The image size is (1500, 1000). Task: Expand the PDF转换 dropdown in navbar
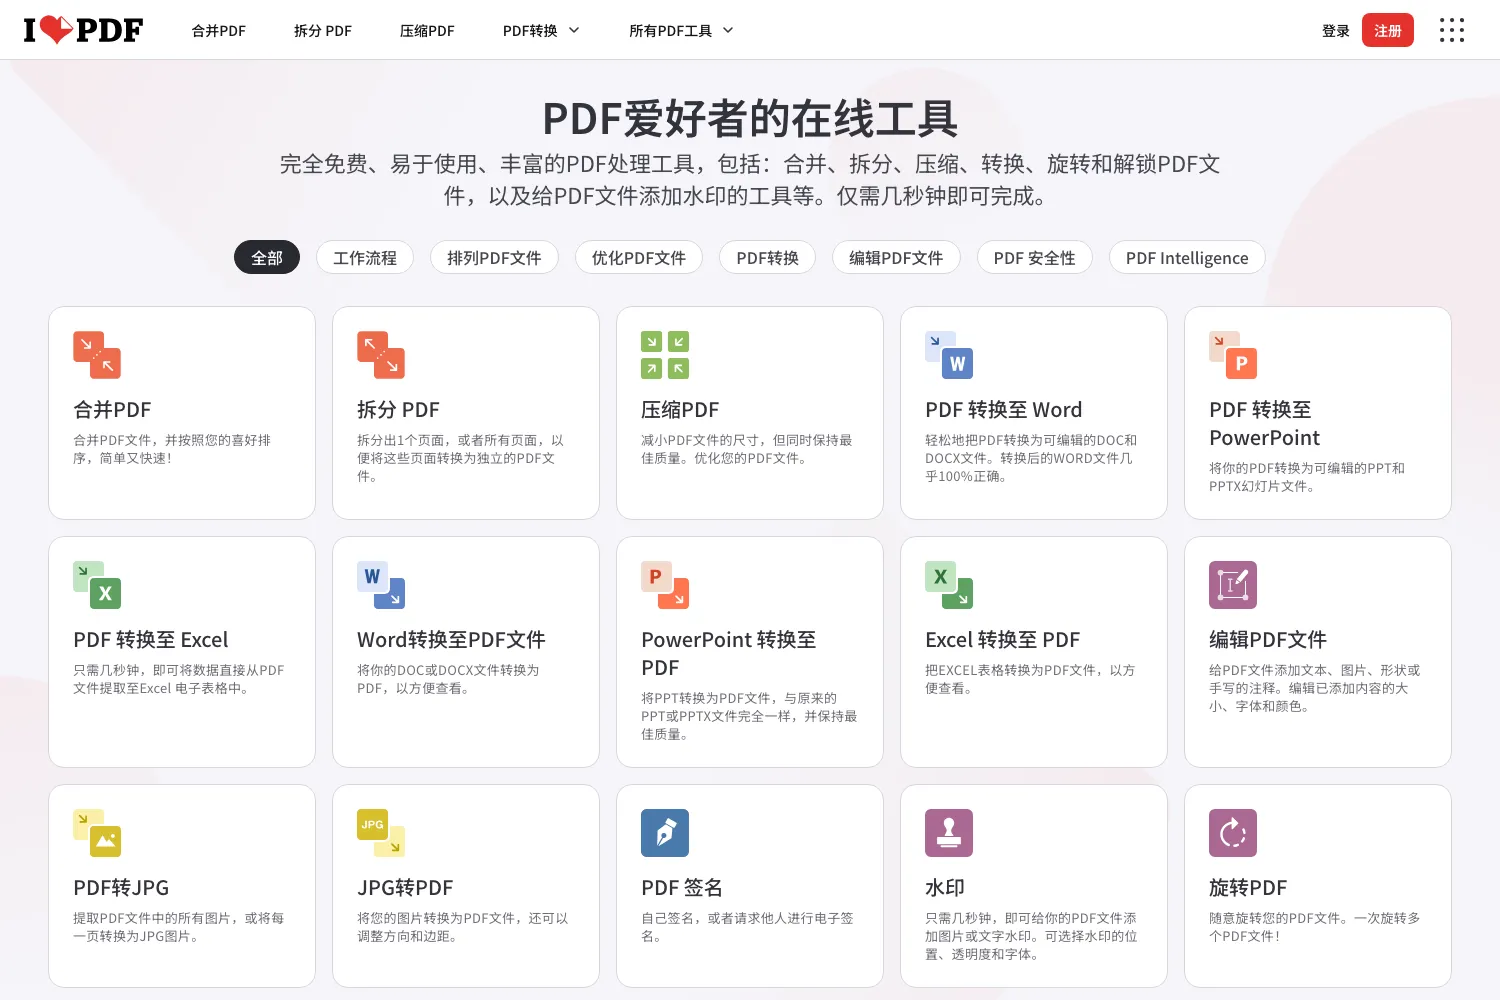pos(541,31)
